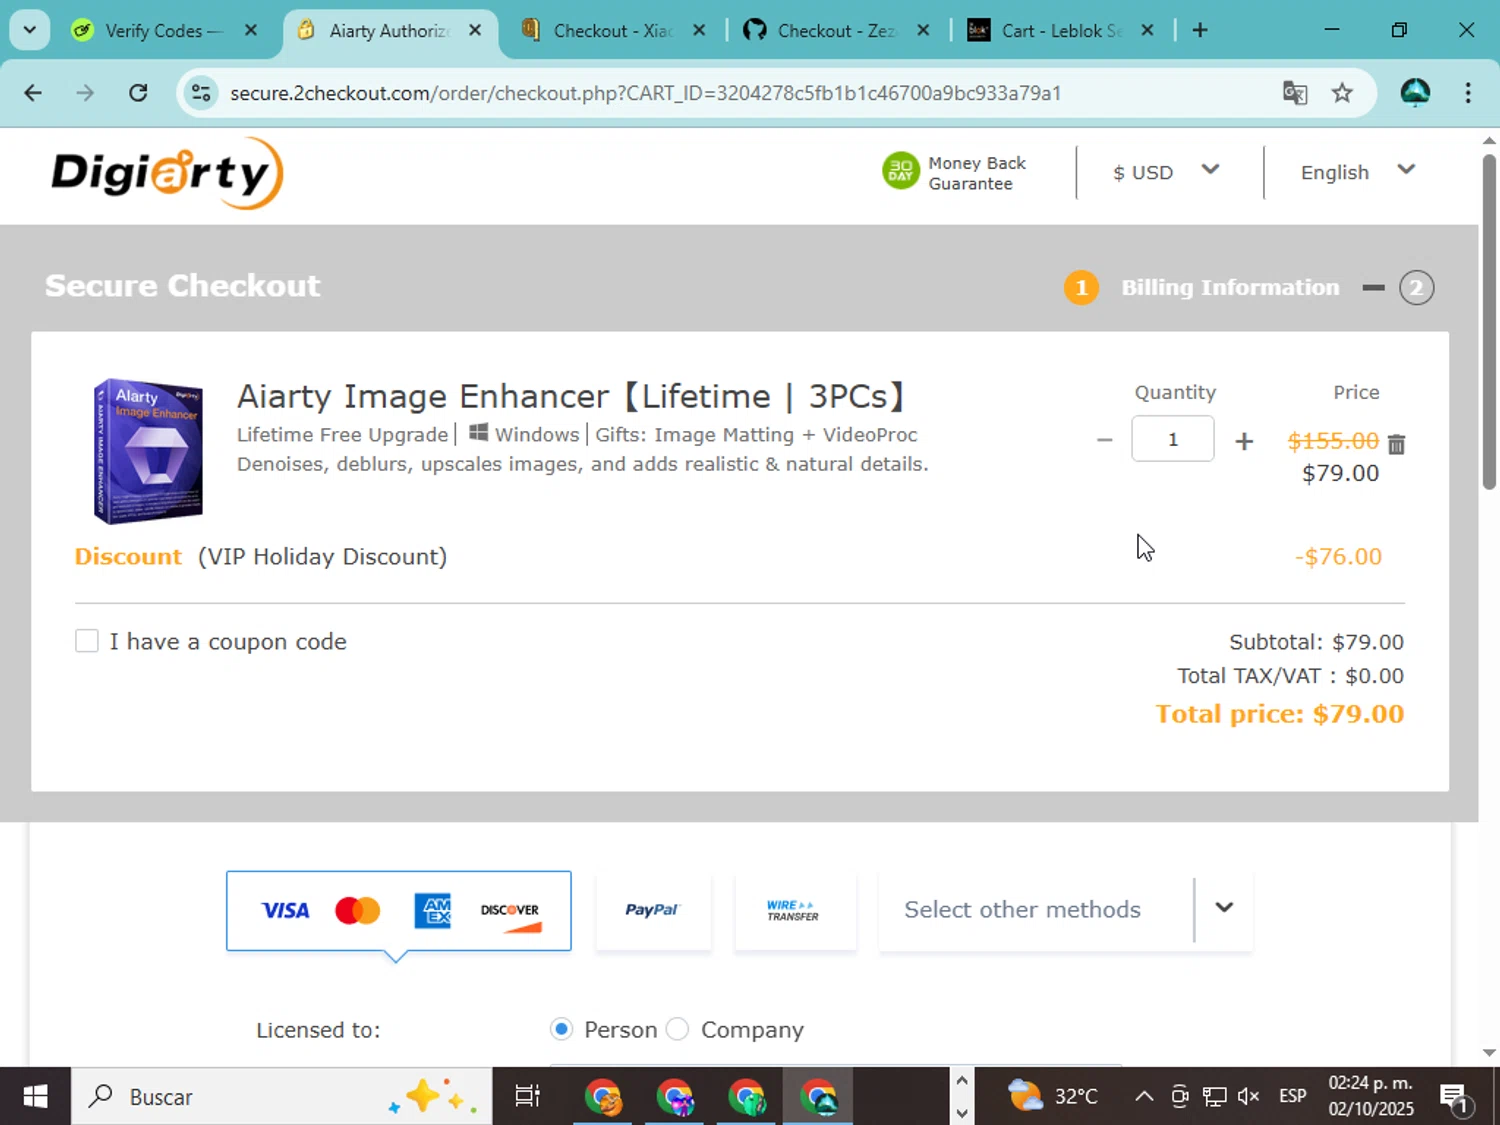Click step 2 circle in checkout progress
Image resolution: width=1500 pixels, height=1125 pixels.
(x=1416, y=288)
